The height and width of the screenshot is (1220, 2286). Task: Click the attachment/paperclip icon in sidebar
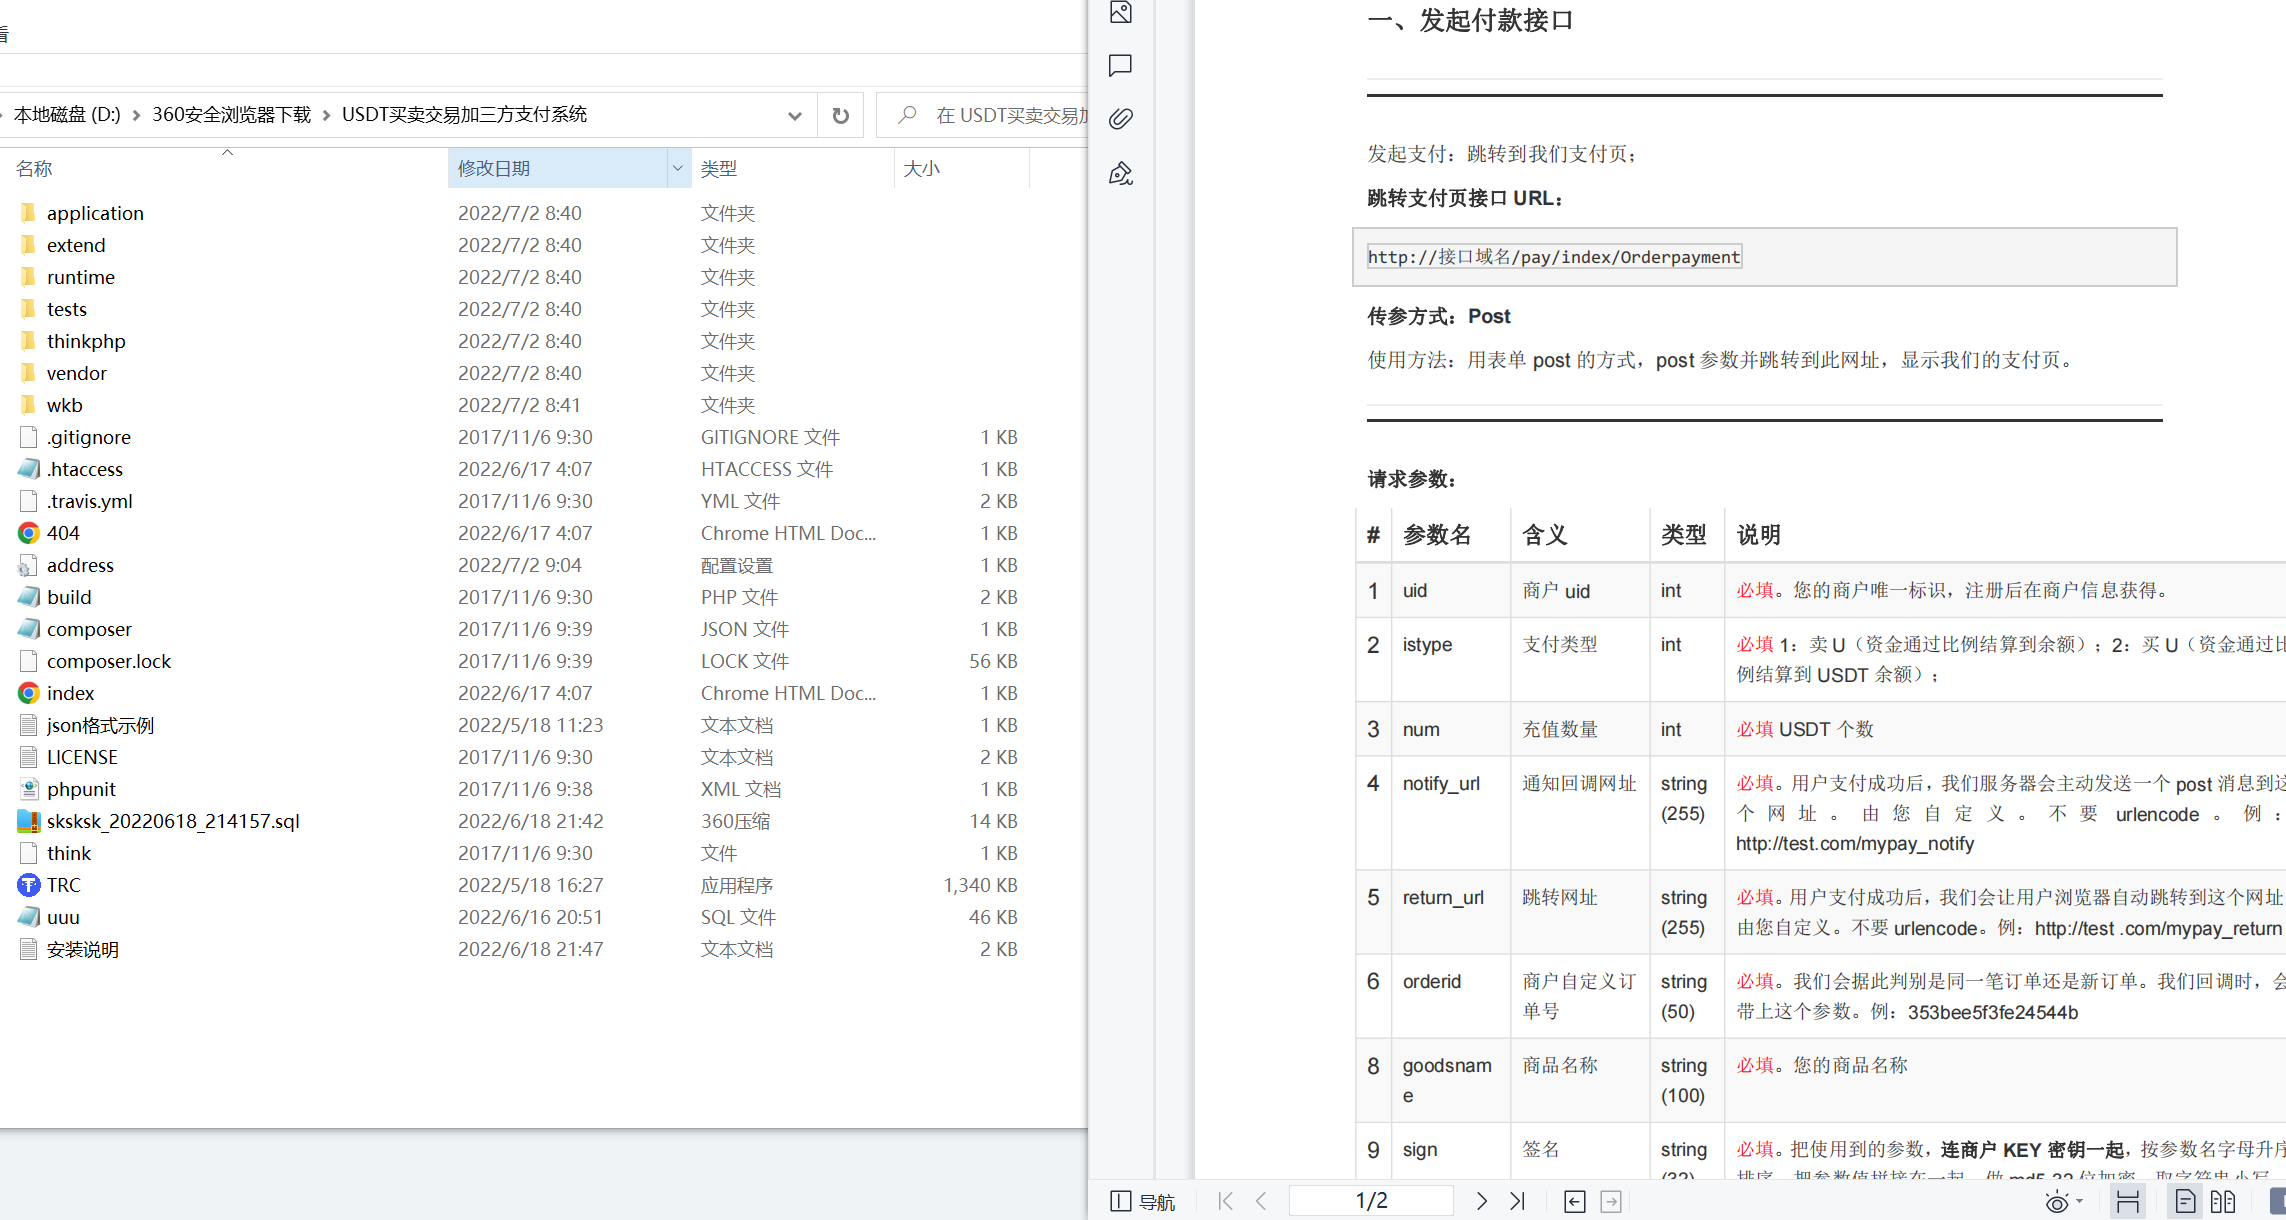click(1120, 118)
